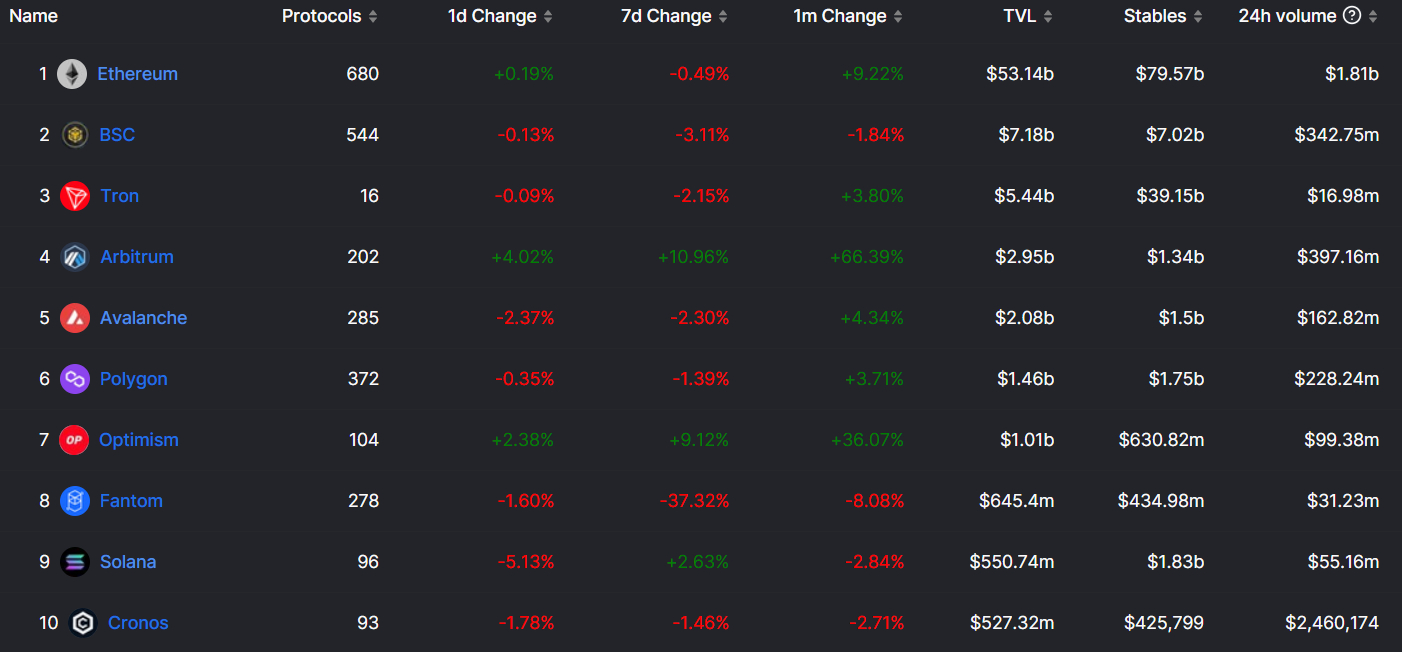Click the Fantom chain logo icon
Image resolution: width=1402 pixels, height=652 pixels.
75,501
